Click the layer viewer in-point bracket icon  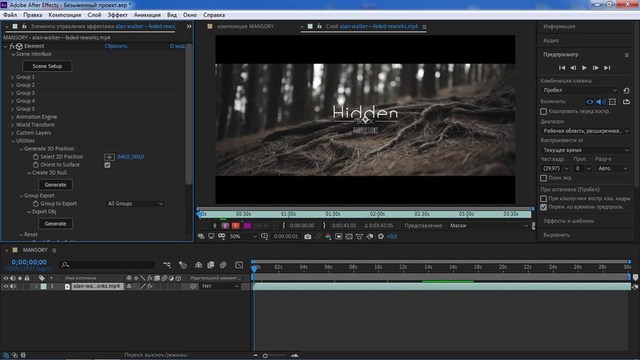(x=284, y=225)
